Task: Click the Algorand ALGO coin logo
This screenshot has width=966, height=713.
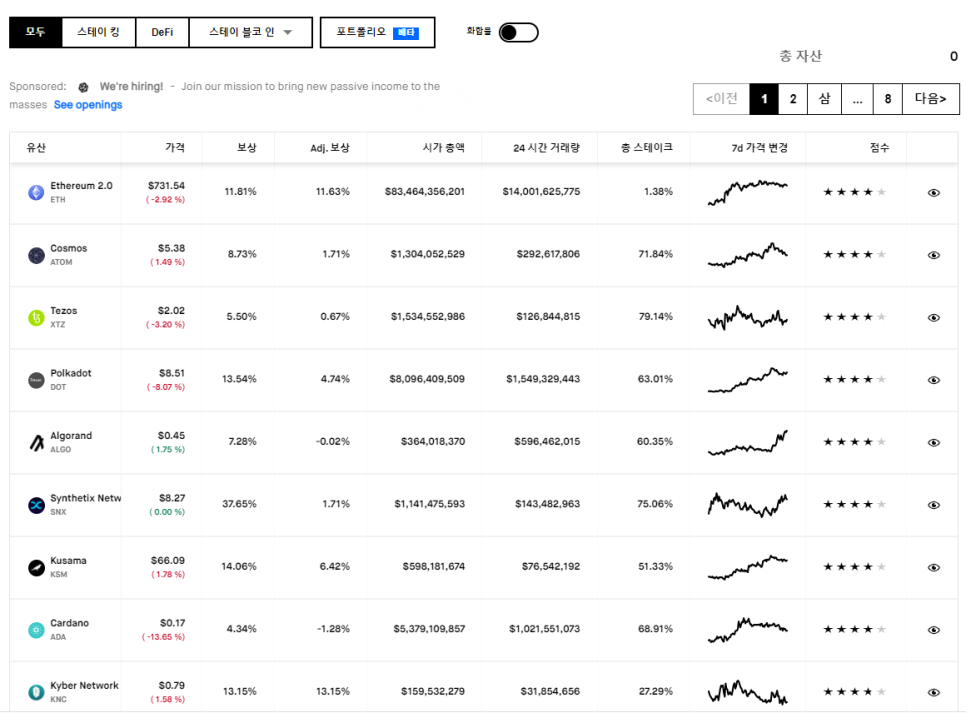Action: pyautogui.click(x=36, y=442)
